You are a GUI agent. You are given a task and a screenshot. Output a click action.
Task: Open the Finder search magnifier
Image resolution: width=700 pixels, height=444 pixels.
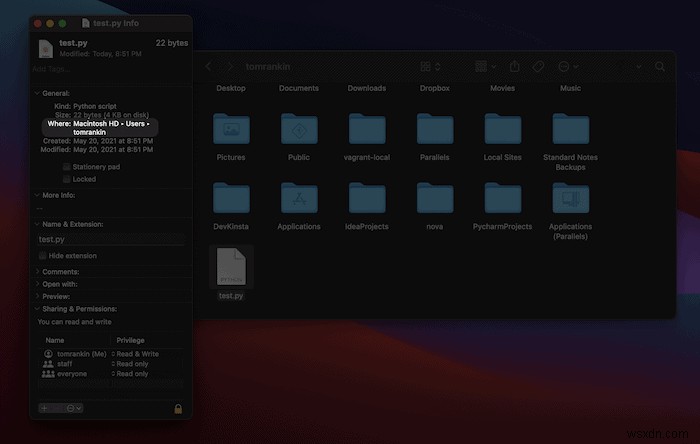tap(660, 66)
